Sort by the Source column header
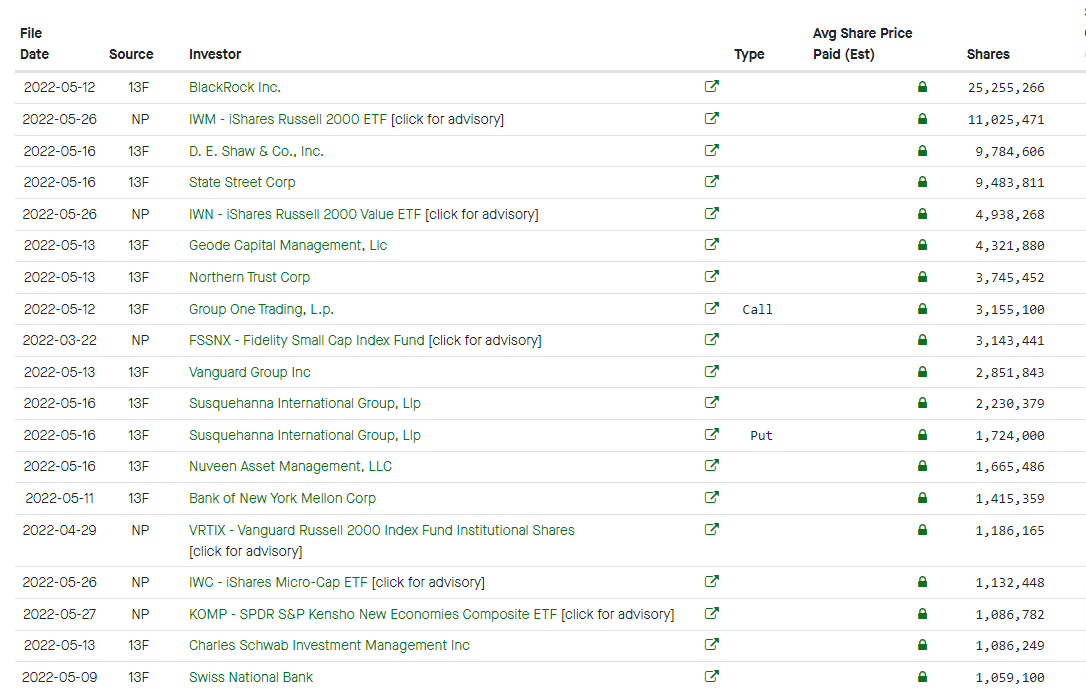The image size is (1086, 692). 131,54
